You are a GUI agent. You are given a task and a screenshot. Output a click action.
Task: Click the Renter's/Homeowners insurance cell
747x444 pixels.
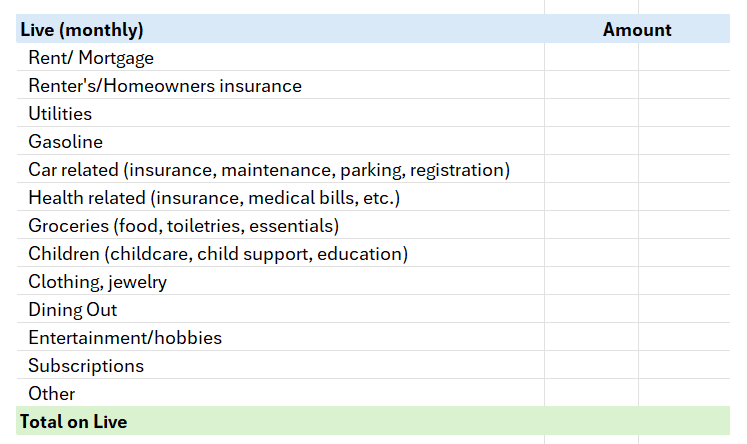pyautogui.click(x=165, y=86)
